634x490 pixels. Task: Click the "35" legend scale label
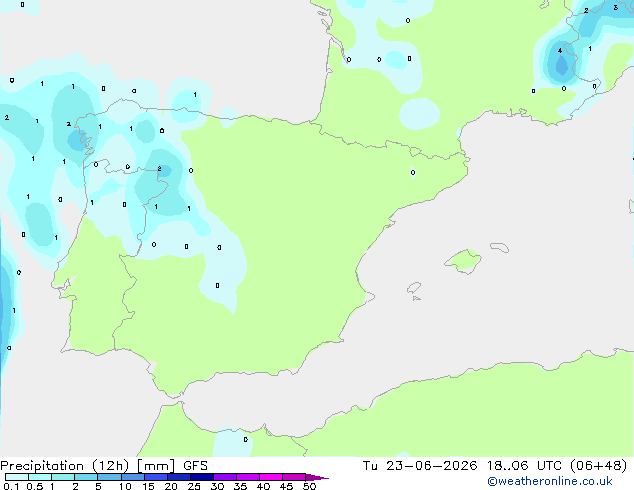(x=240, y=486)
